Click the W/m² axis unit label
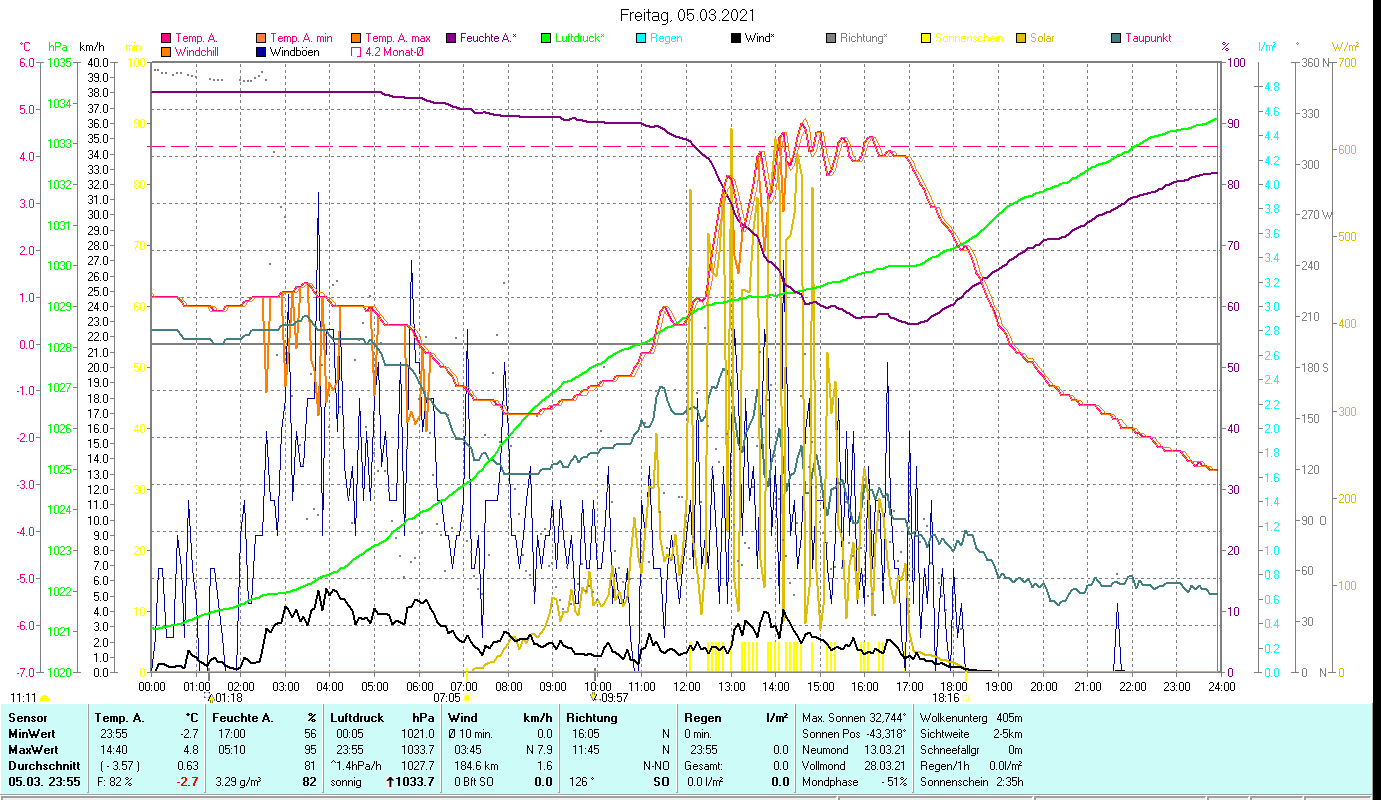Screen dimensions: 1381x800 click(1345, 47)
